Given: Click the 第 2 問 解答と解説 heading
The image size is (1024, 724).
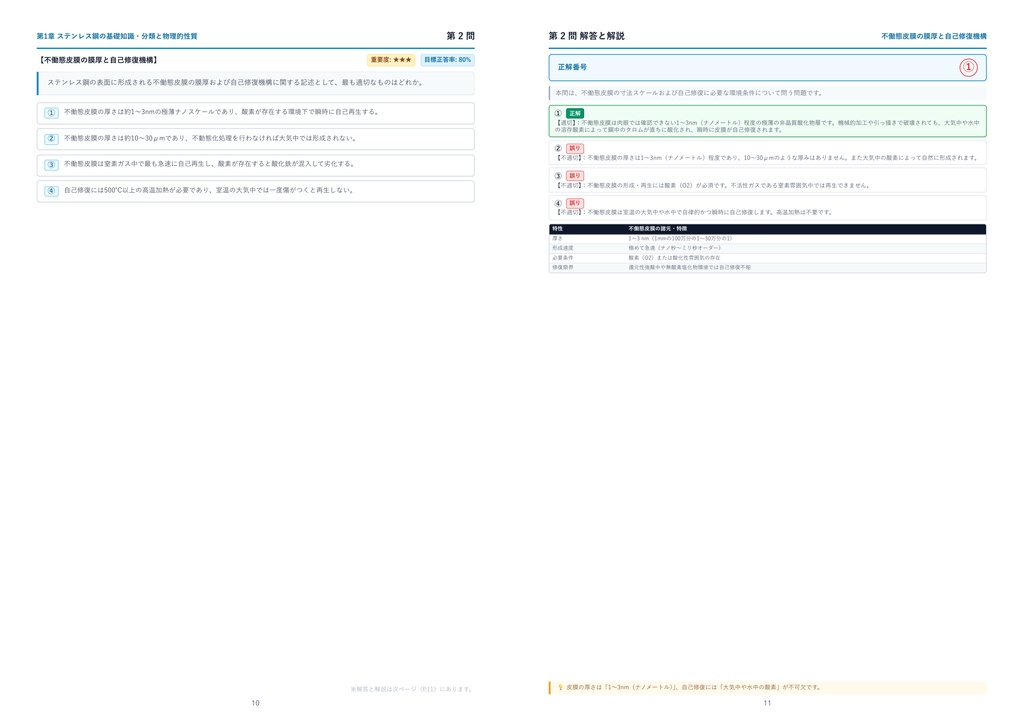Looking at the screenshot, I should pos(586,36).
